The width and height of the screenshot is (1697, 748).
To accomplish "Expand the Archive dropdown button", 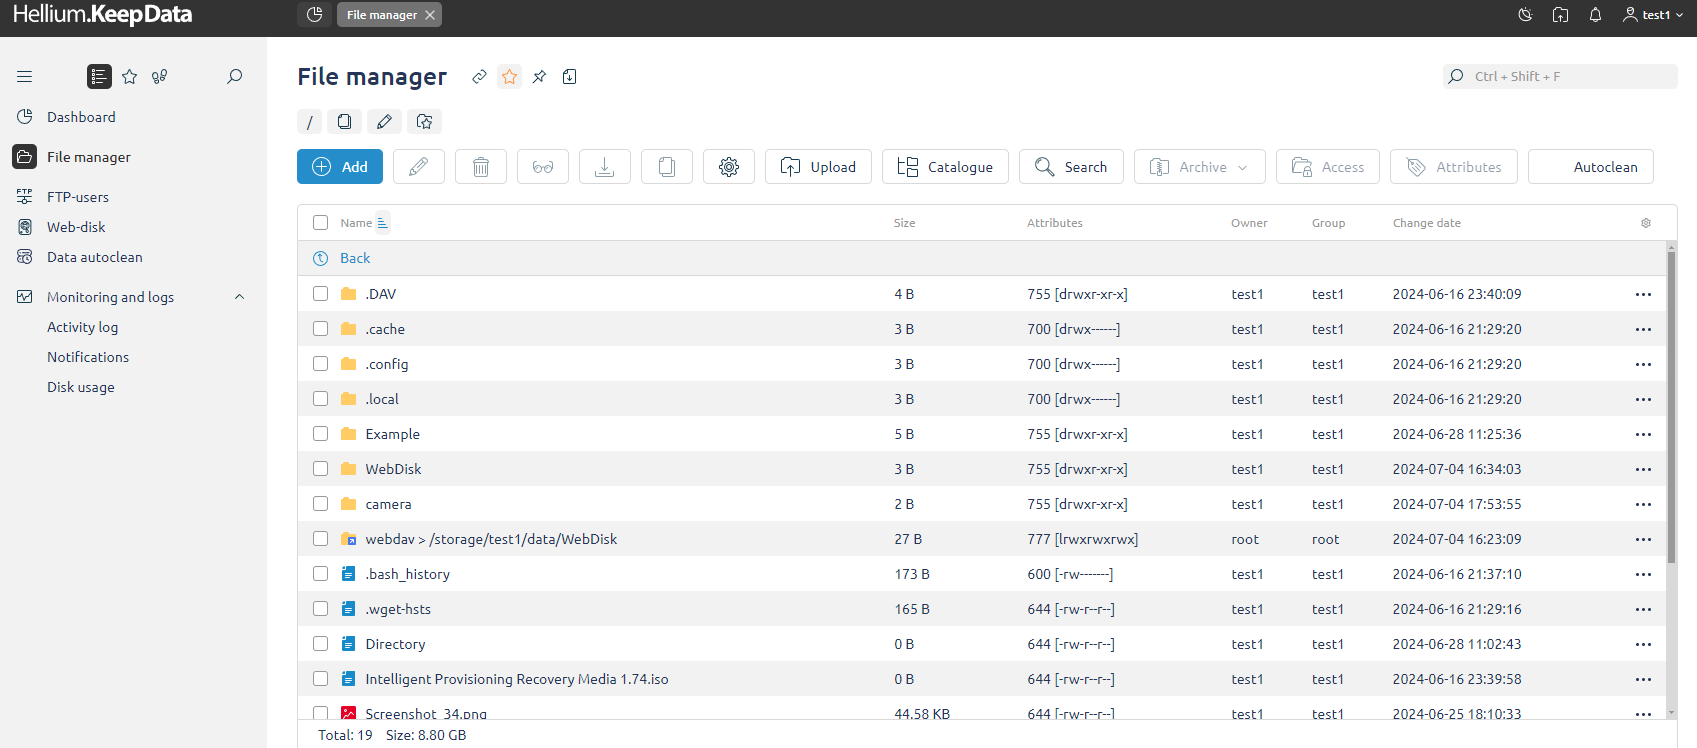I will [x=1200, y=167].
